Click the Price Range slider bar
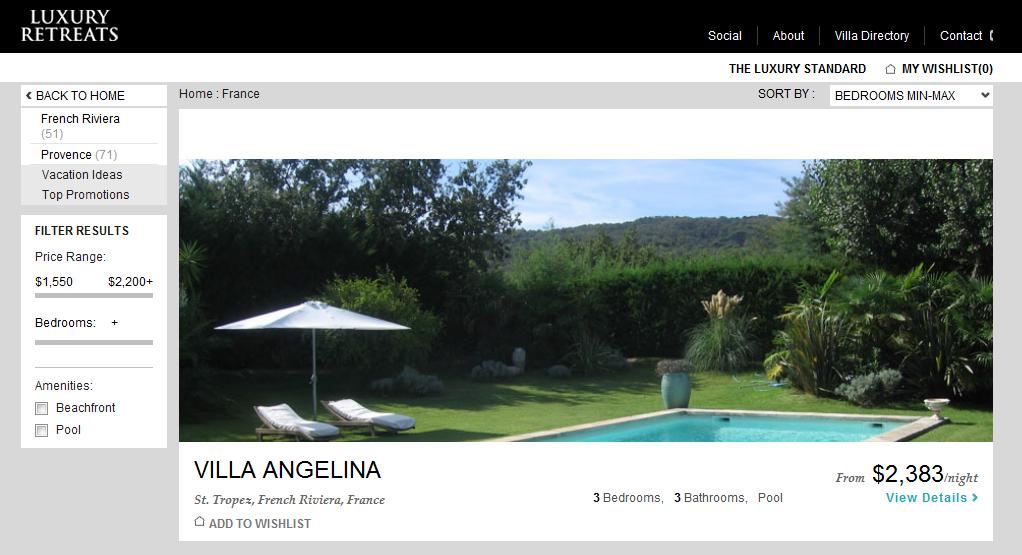This screenshot has height=555, width=1022. [x=94, y=296]
